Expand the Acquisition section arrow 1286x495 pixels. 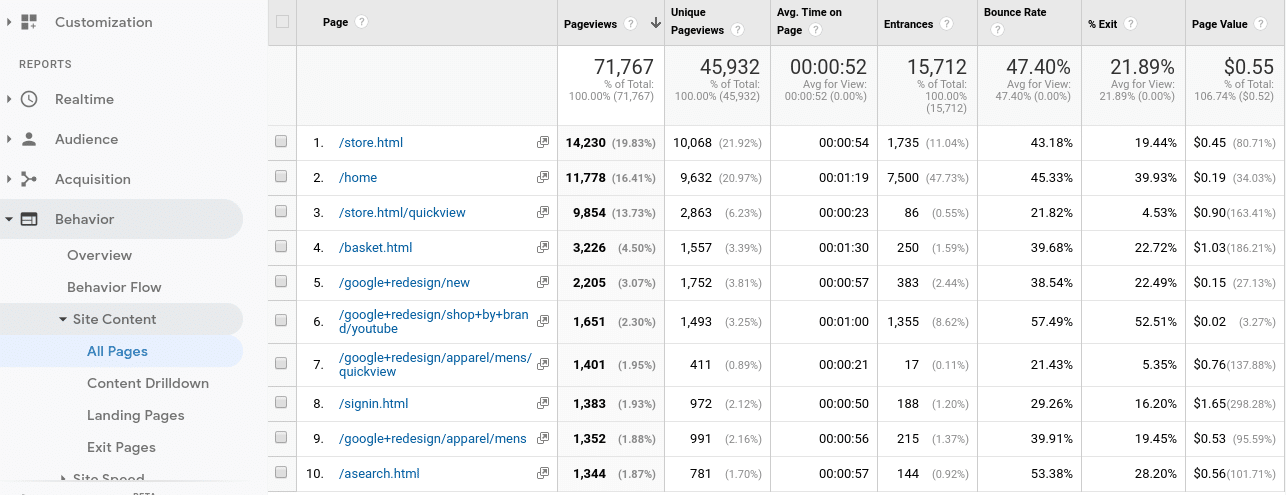coord(9,179)
